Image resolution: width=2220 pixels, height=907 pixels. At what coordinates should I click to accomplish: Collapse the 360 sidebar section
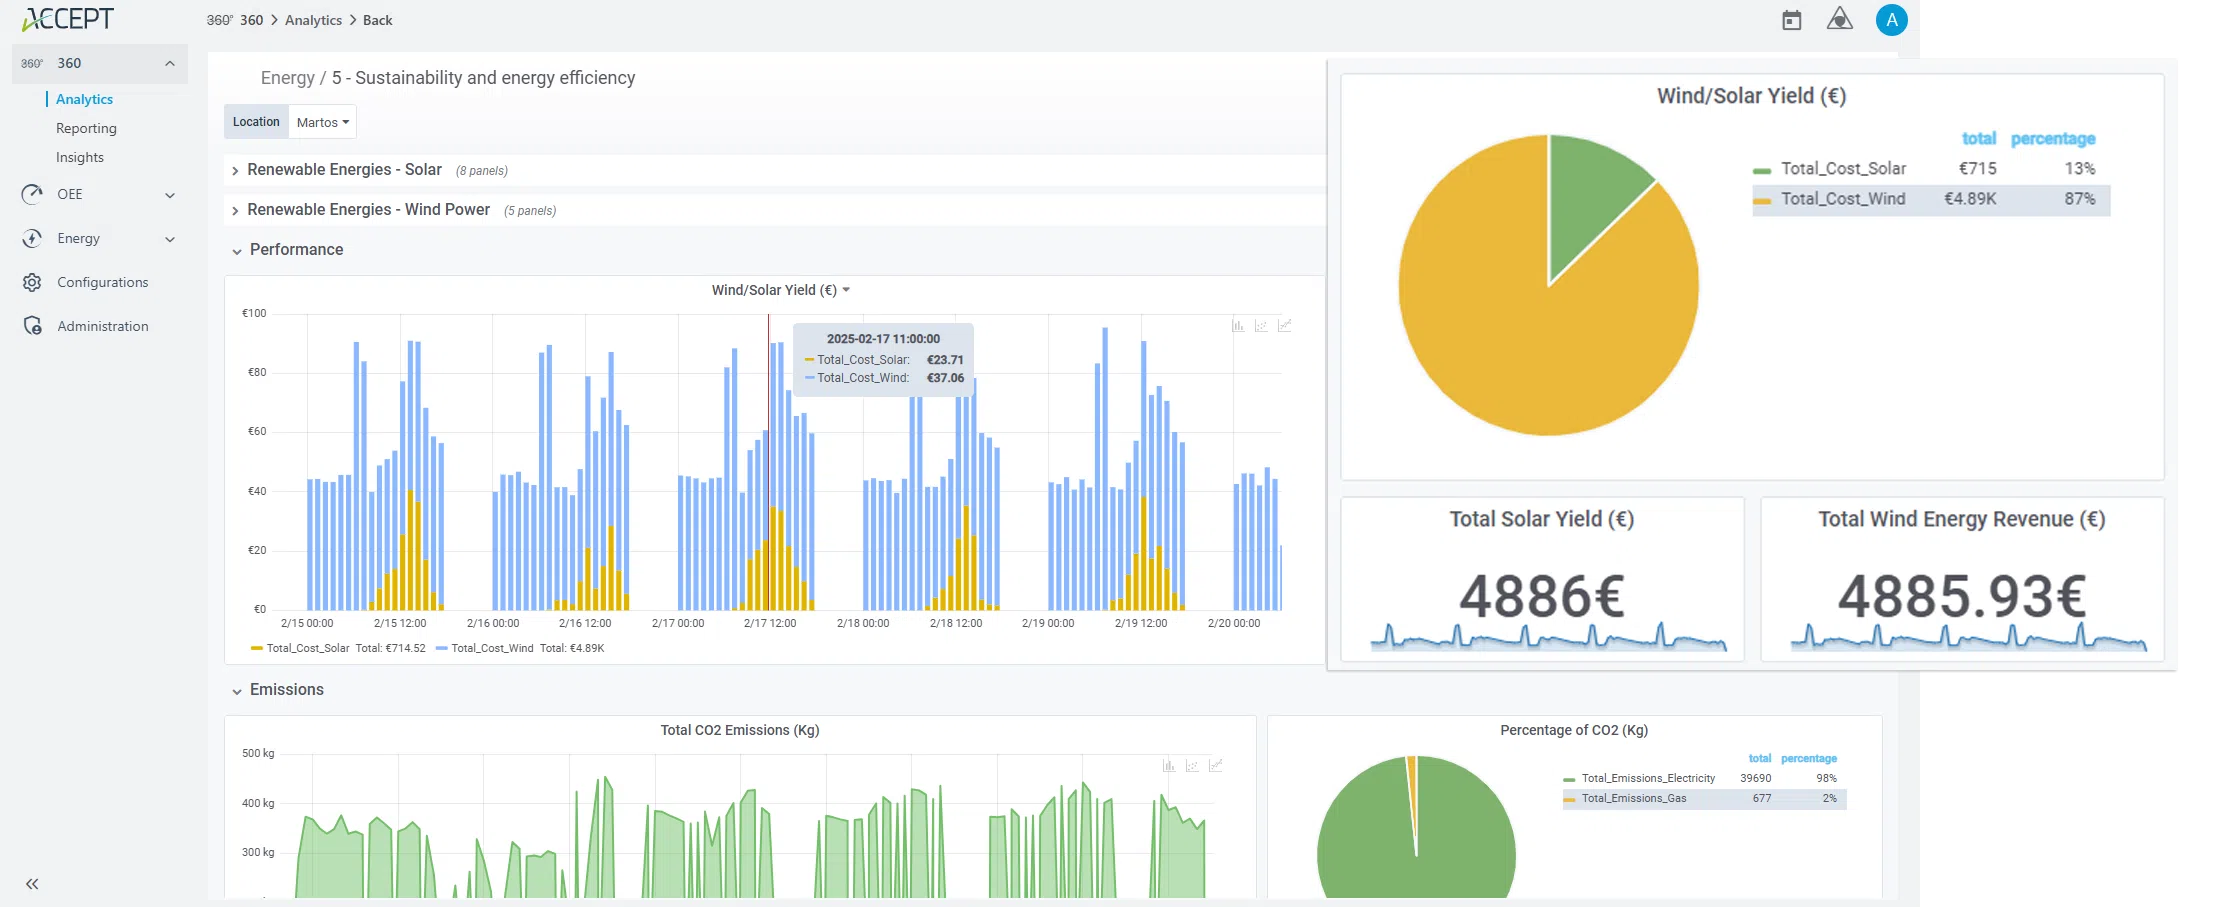click(x=170, y=63)
